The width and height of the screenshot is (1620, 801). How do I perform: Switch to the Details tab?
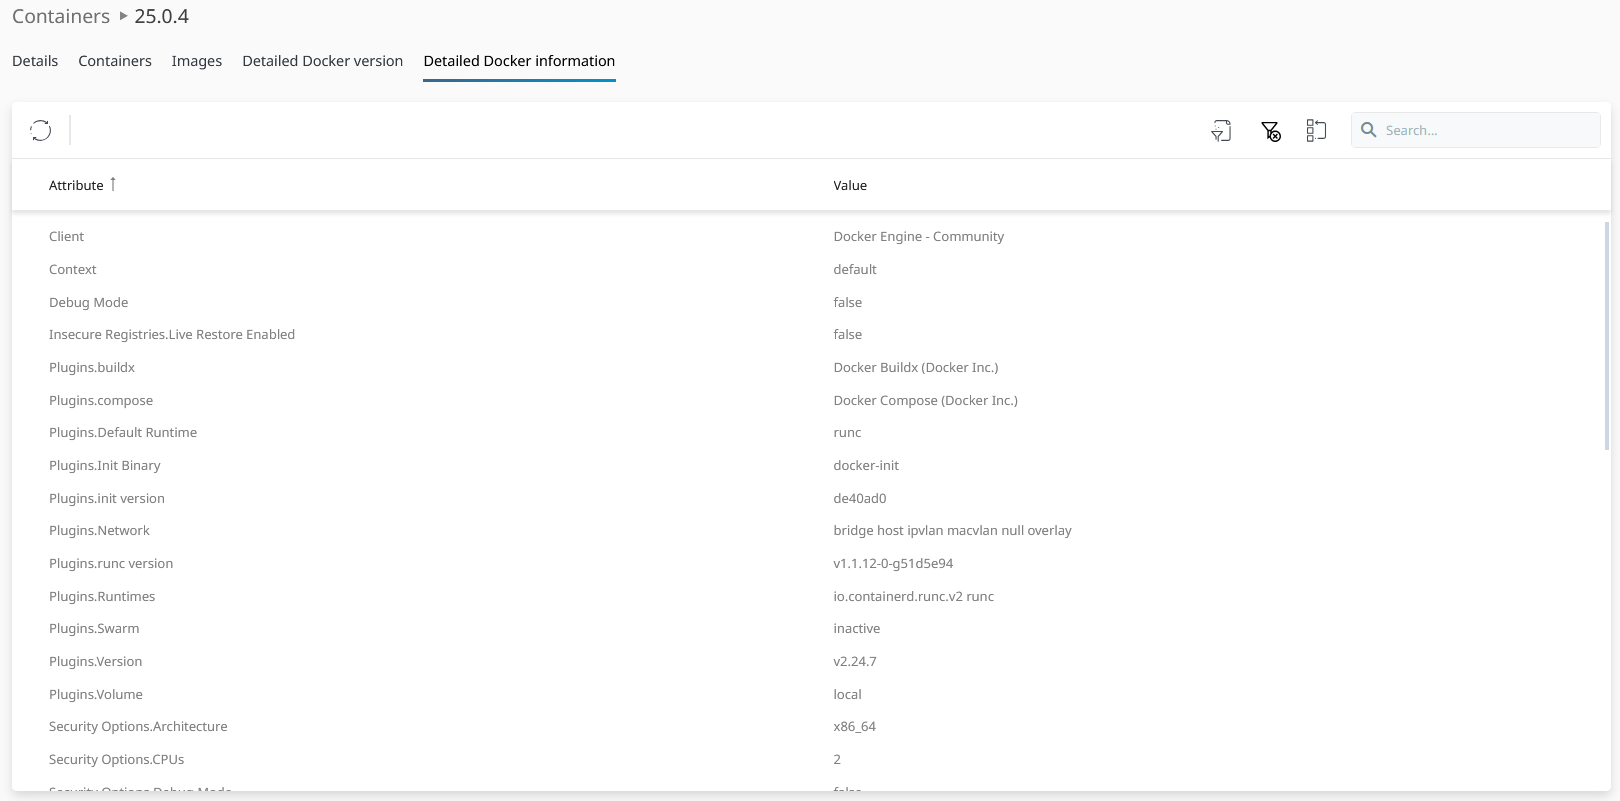[35, 61]
